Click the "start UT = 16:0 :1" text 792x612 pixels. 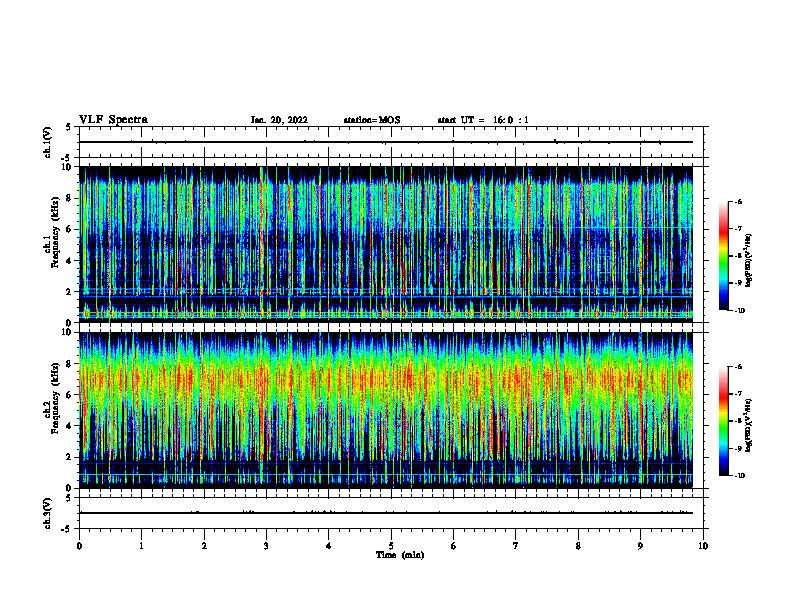[483, 120]
